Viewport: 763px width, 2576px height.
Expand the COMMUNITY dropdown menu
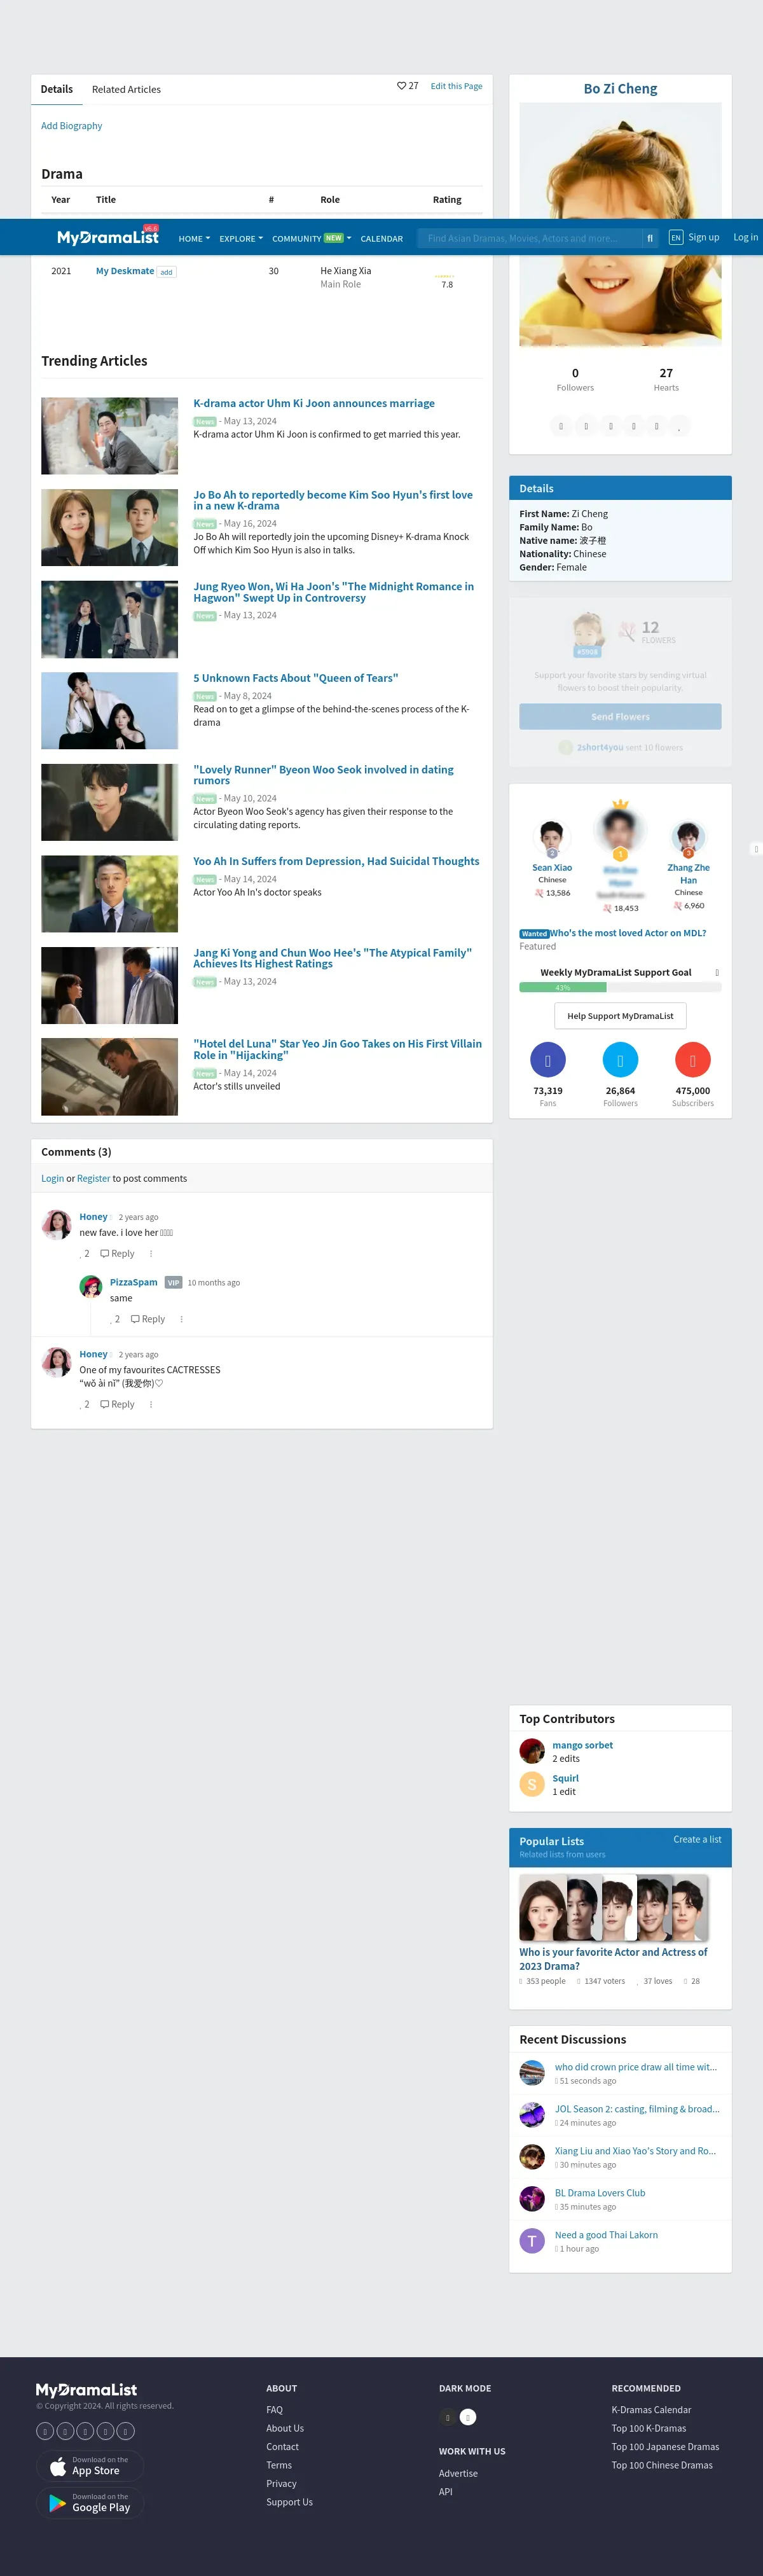pos(312,239)
